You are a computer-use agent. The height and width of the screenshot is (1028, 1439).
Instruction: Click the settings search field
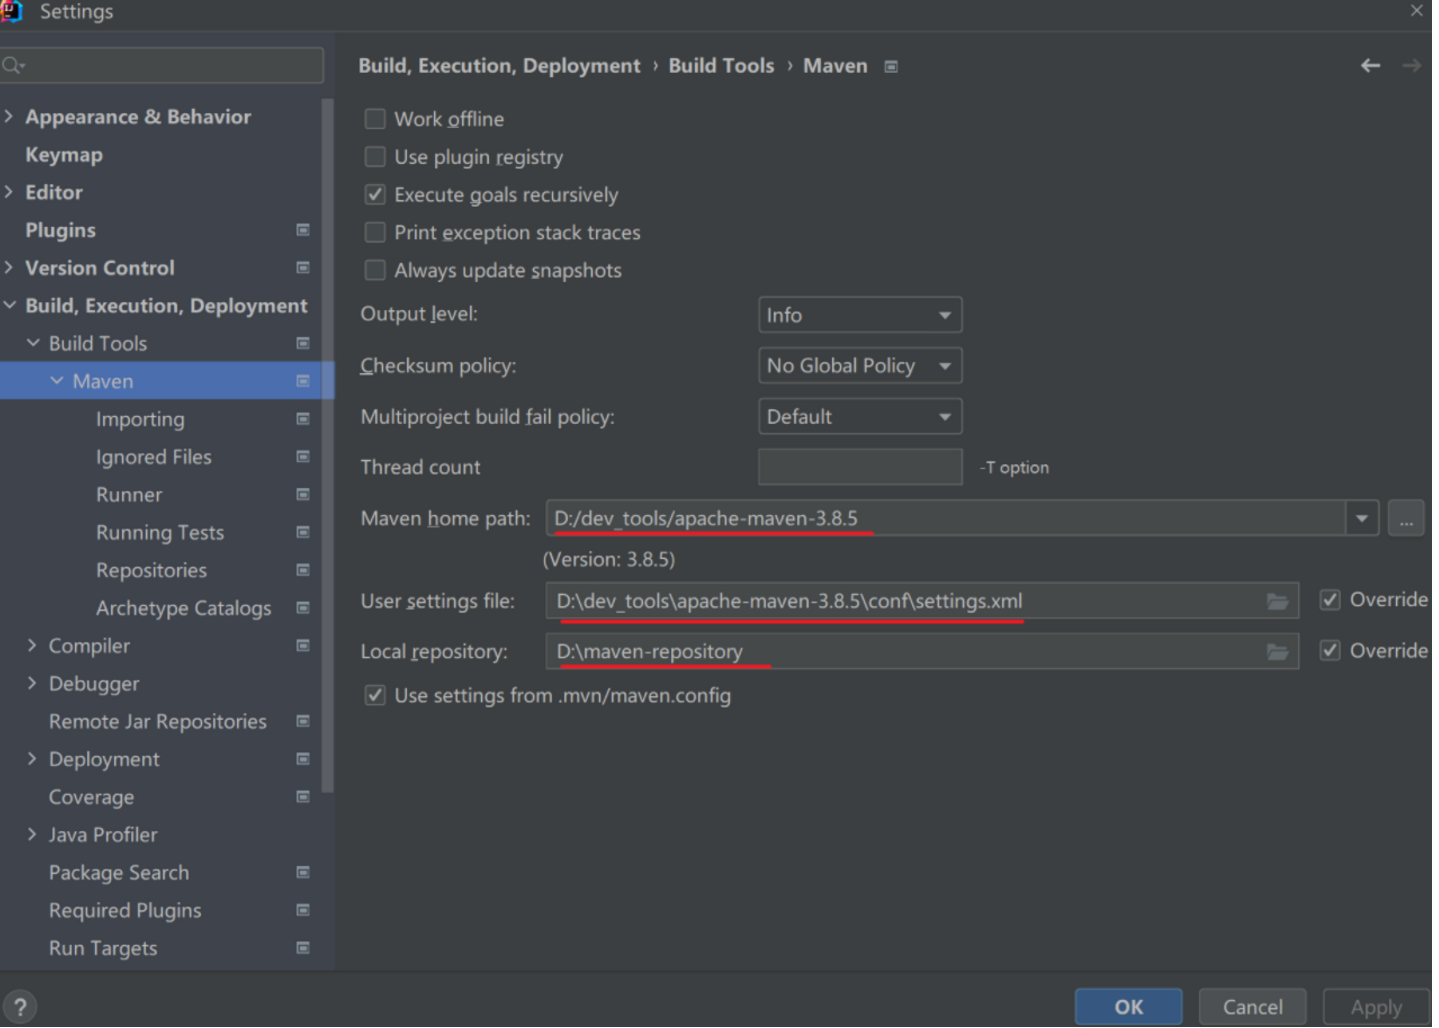(162, 66)
